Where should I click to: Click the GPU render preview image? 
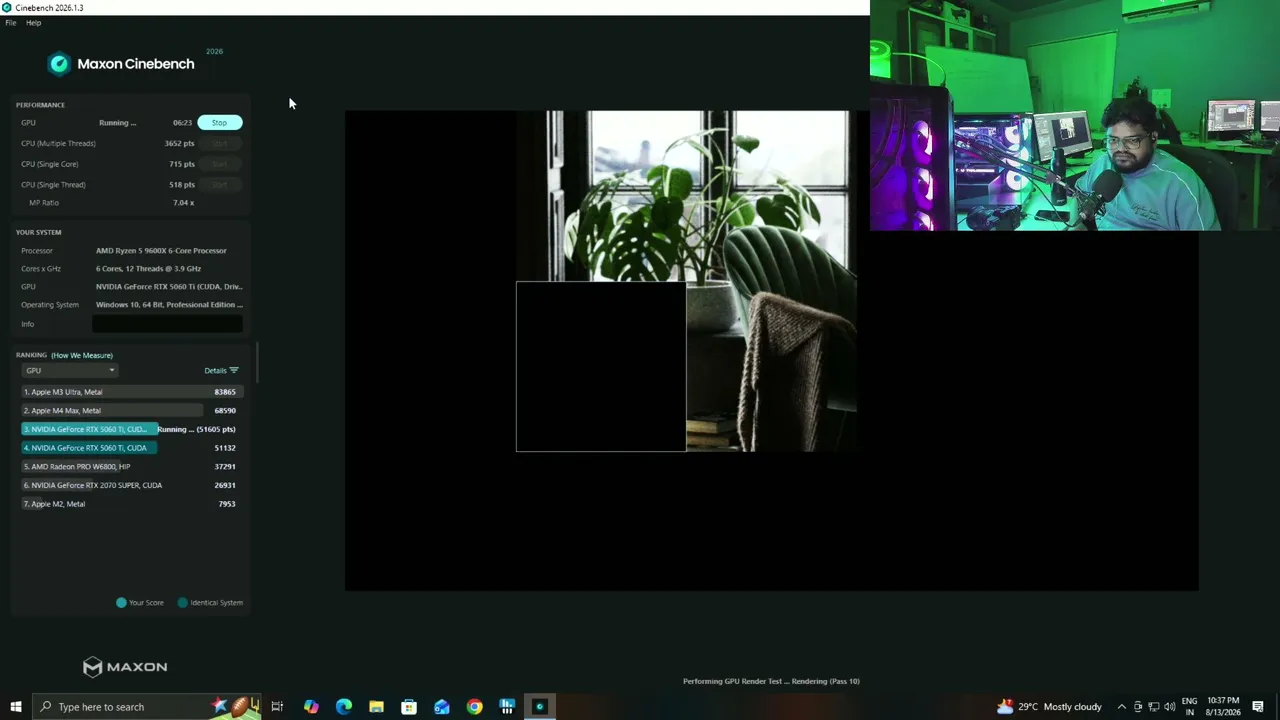(x=771, y=350)
